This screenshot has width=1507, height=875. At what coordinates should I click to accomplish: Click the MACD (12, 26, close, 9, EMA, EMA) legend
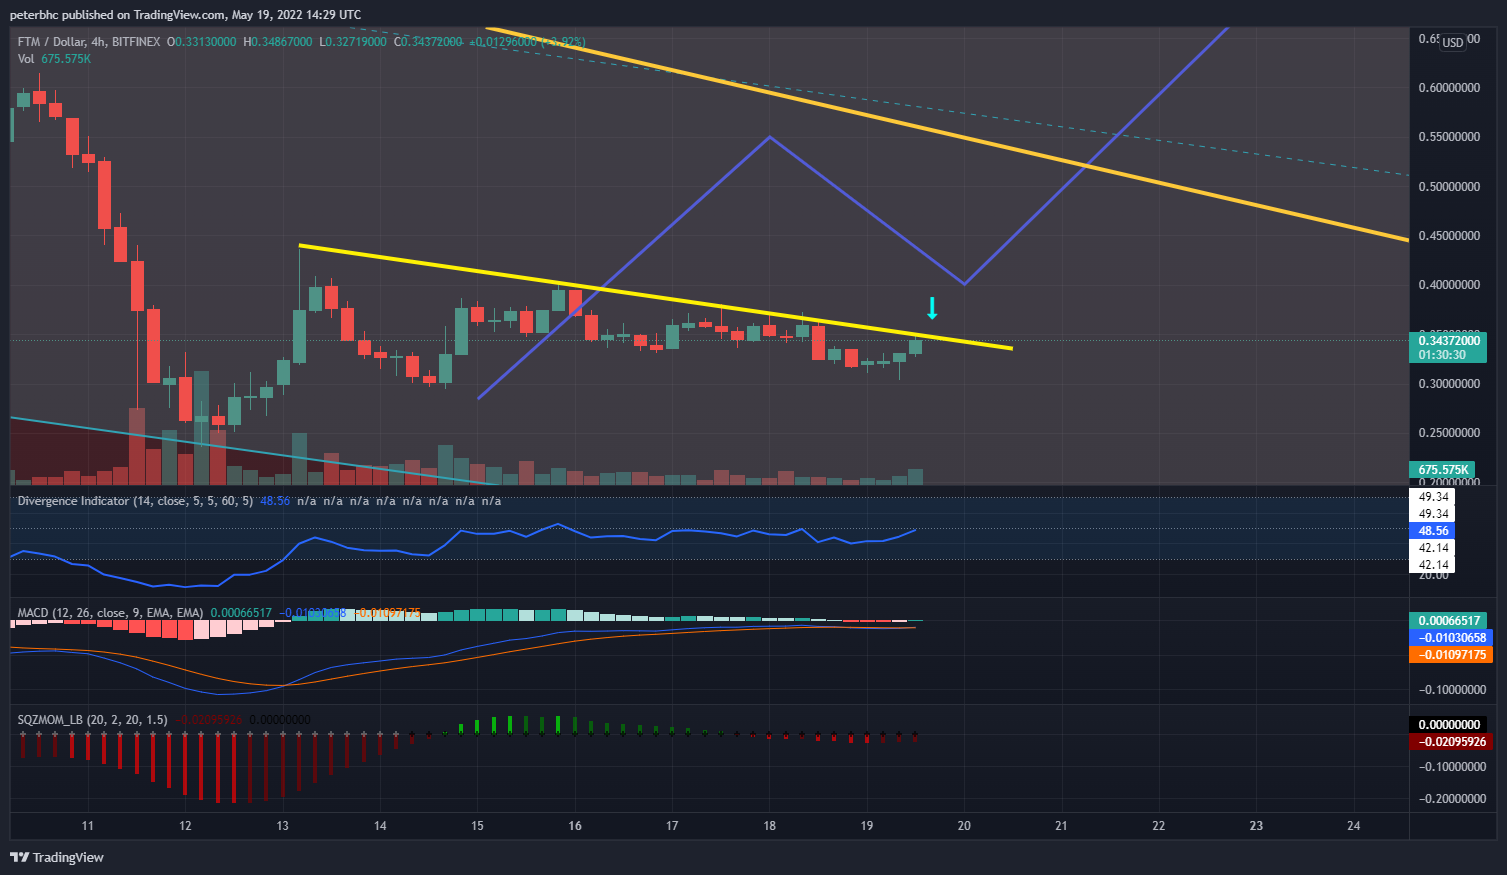(110, 613)
